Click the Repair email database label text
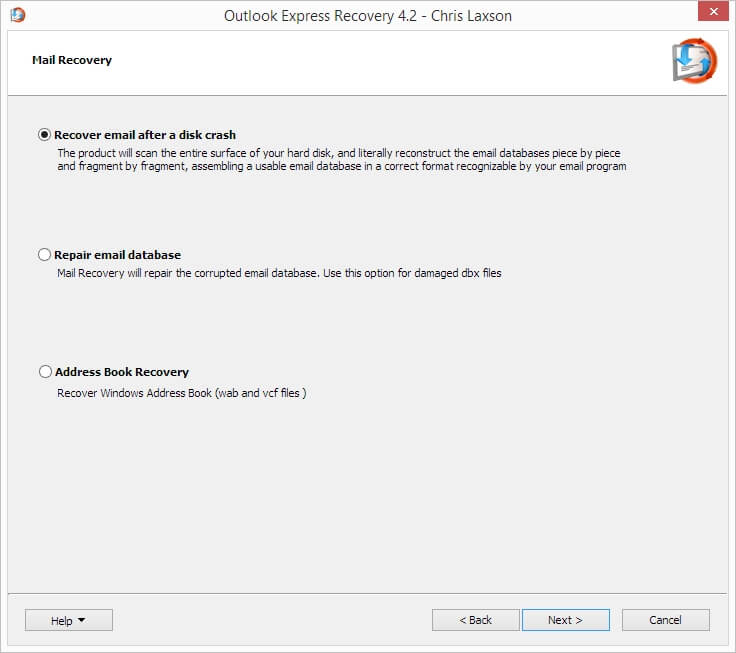Viewport: 736px width, 653px height. pos(117,255)
